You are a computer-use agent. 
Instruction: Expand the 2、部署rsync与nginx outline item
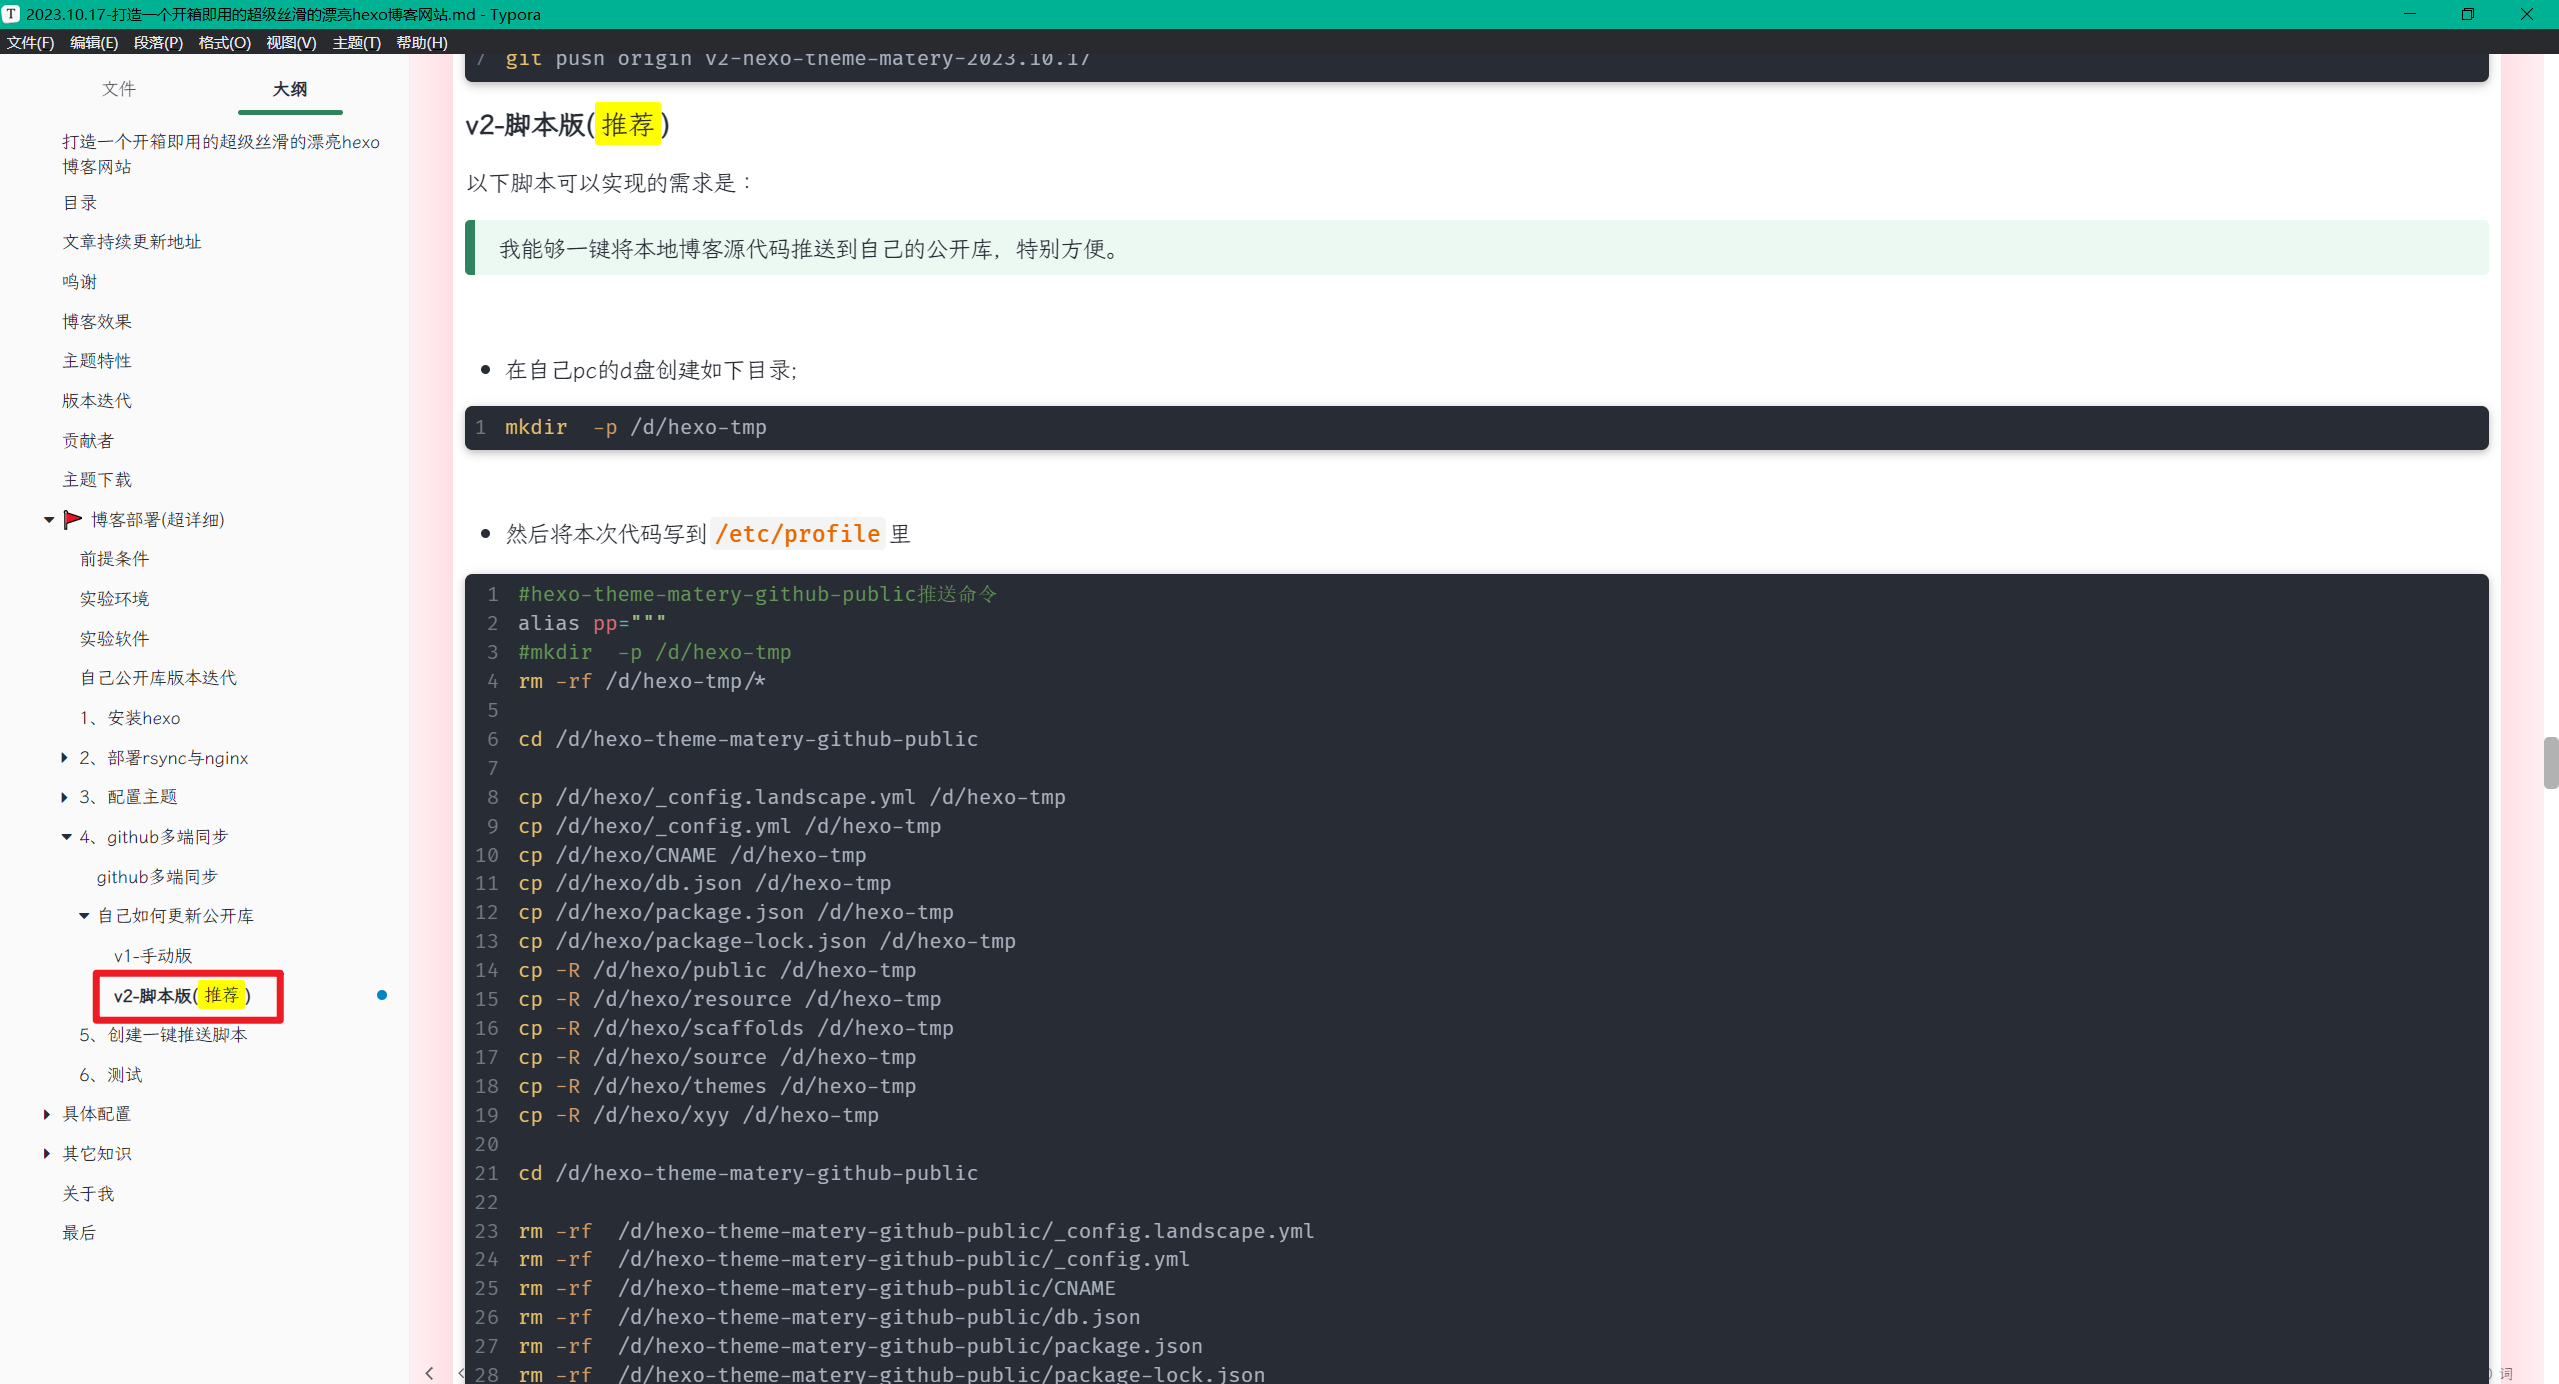click(65, 758)
